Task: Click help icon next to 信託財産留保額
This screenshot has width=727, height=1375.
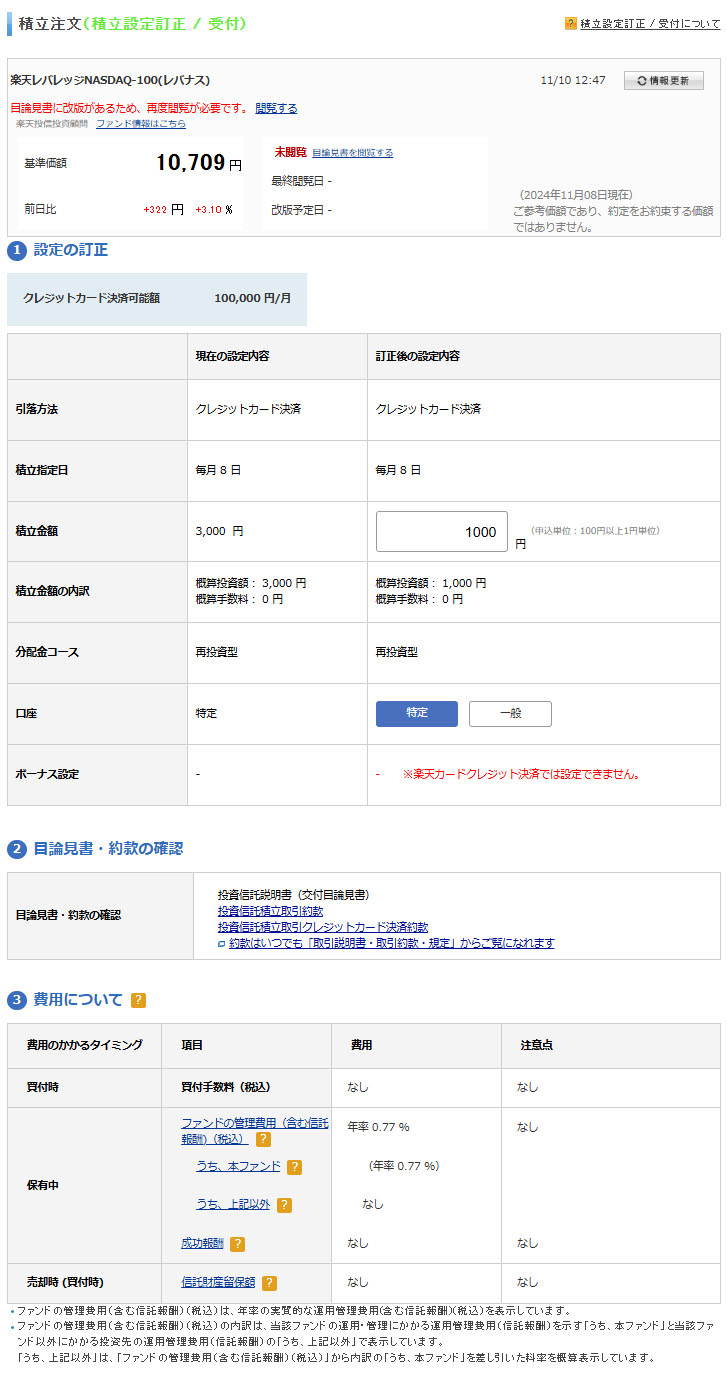Action: (x=269, y=1283)
